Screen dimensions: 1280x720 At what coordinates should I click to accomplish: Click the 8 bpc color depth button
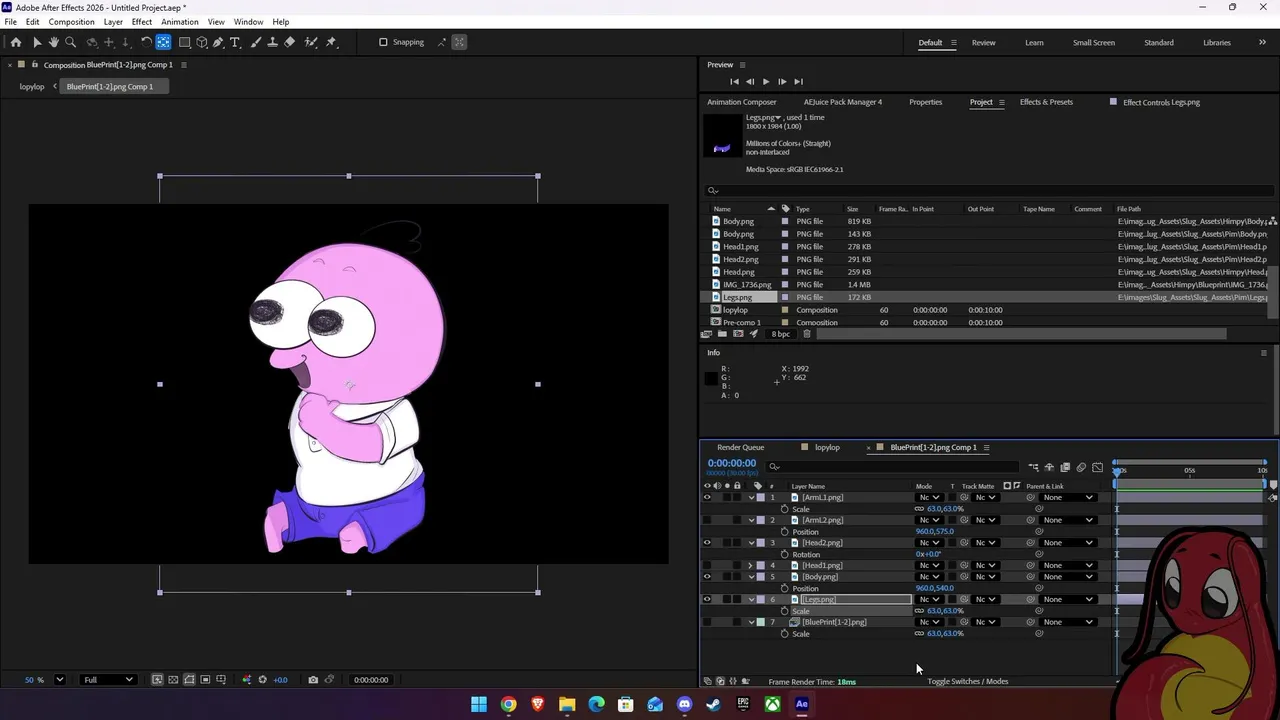point(781,333)
